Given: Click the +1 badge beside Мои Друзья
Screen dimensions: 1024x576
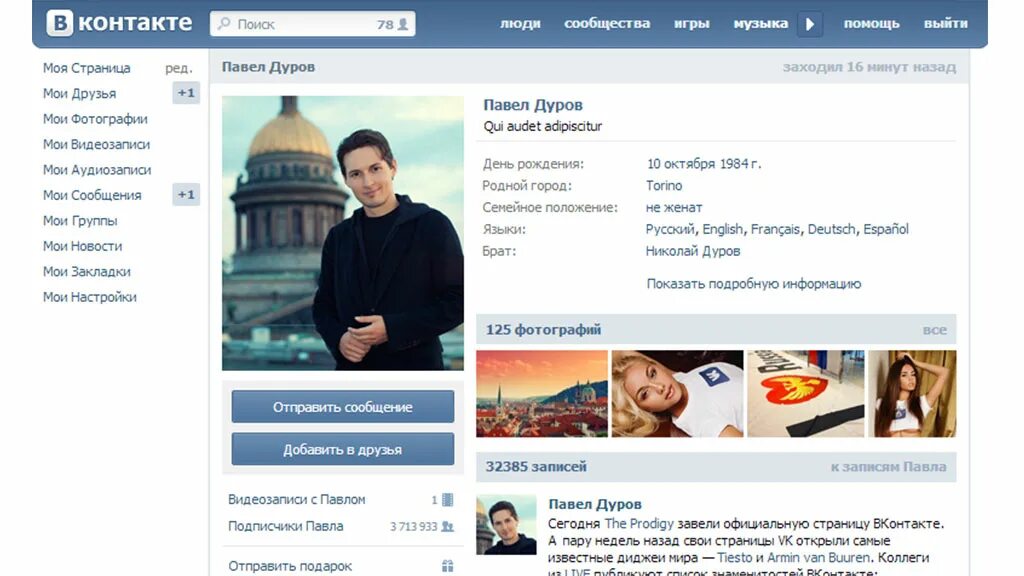Looking at the screenshot, I should 186,93.
